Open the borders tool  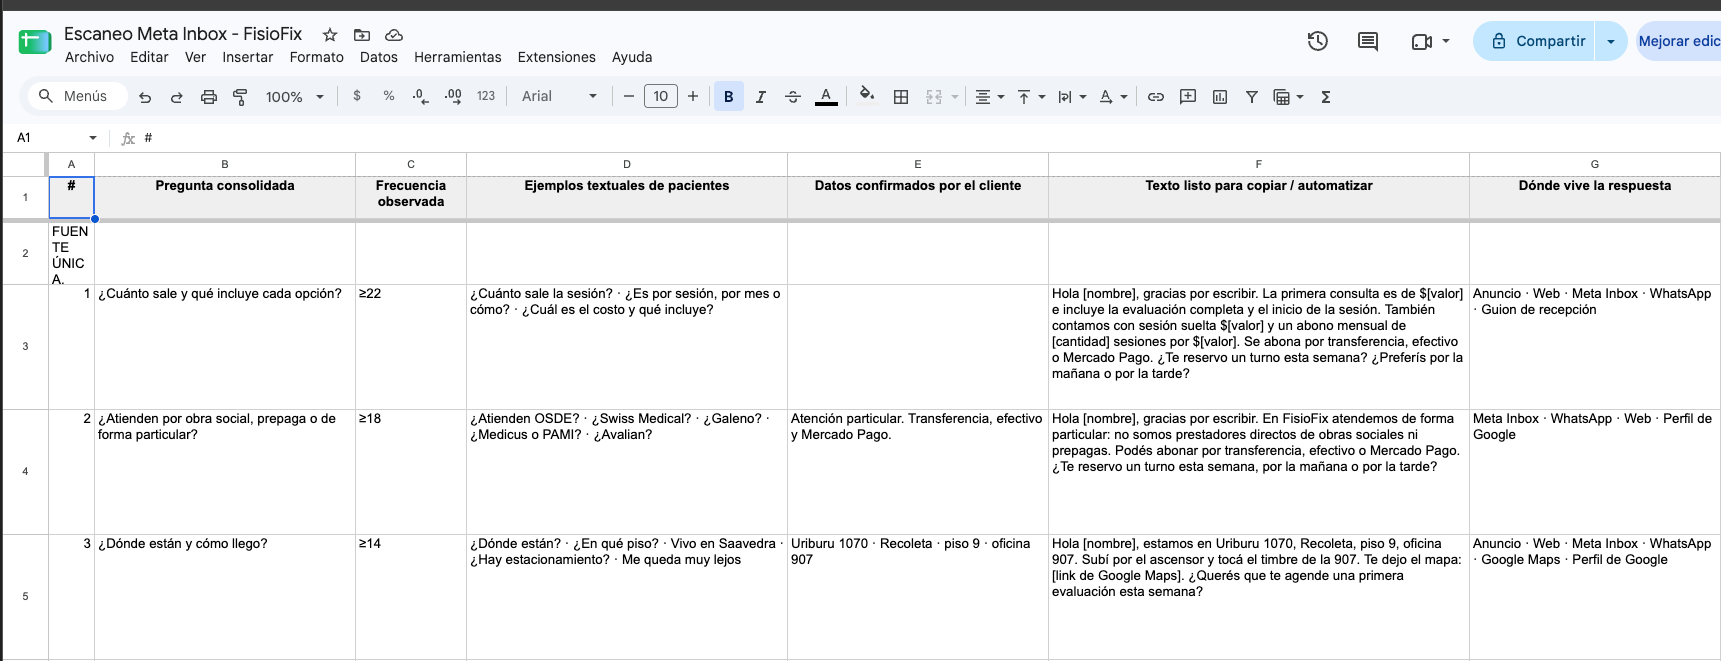click(900, 97)
